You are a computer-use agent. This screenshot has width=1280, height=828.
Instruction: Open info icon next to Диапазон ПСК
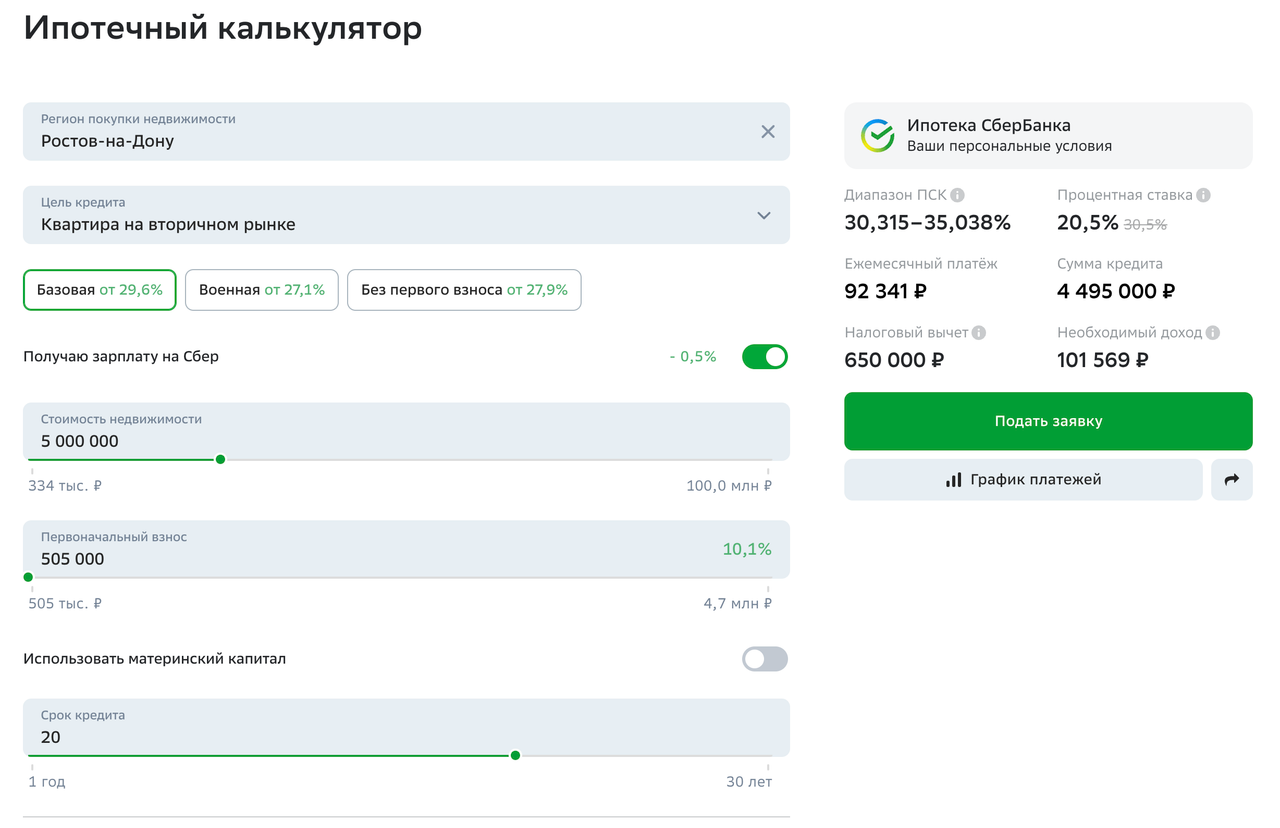[957, 195]
